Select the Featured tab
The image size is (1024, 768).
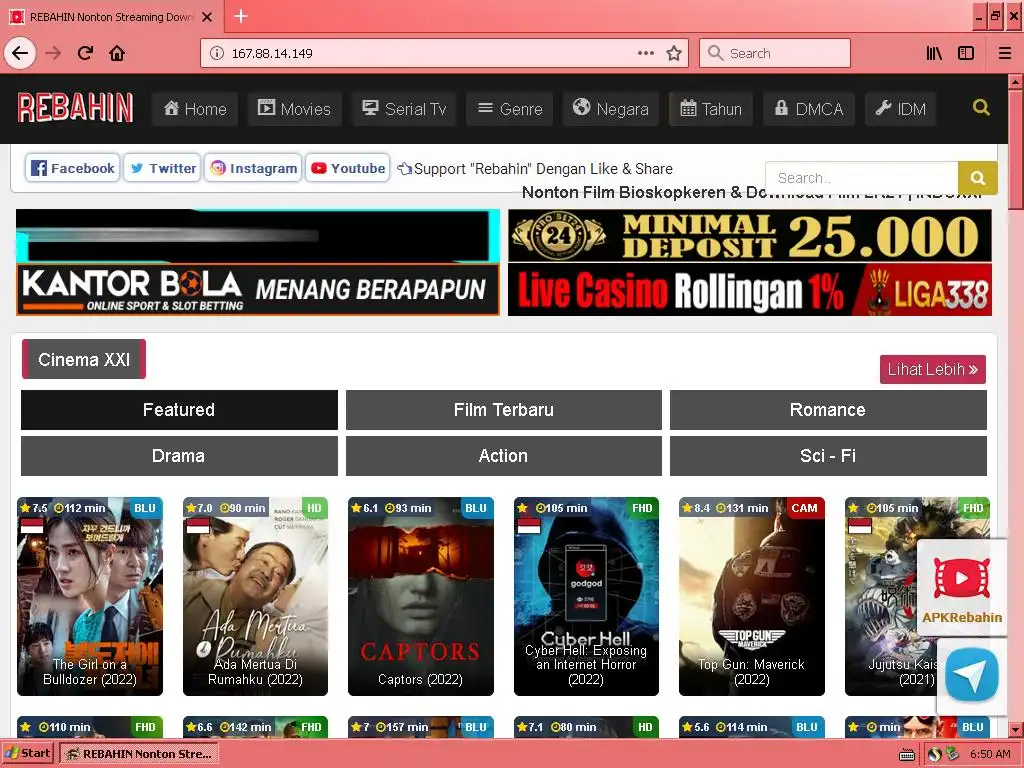179,409
